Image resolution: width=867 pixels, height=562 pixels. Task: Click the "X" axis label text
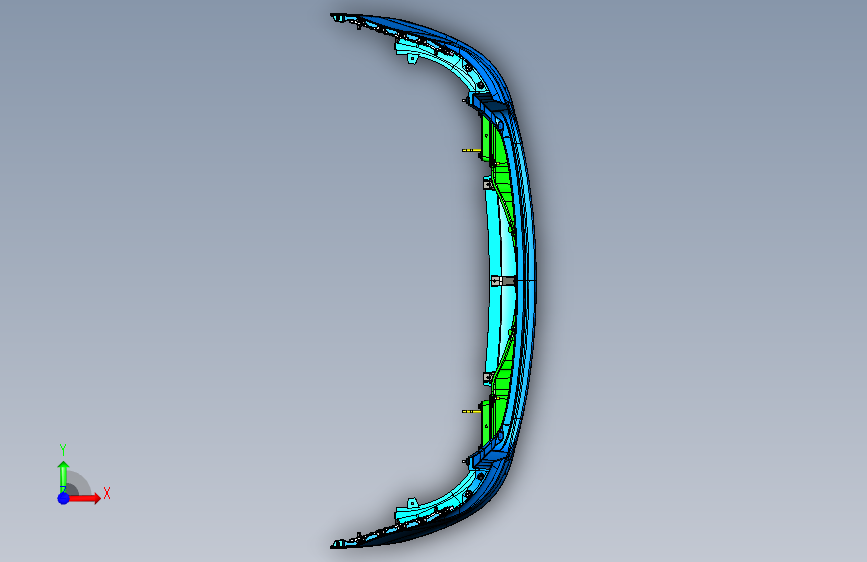point(107,493)
